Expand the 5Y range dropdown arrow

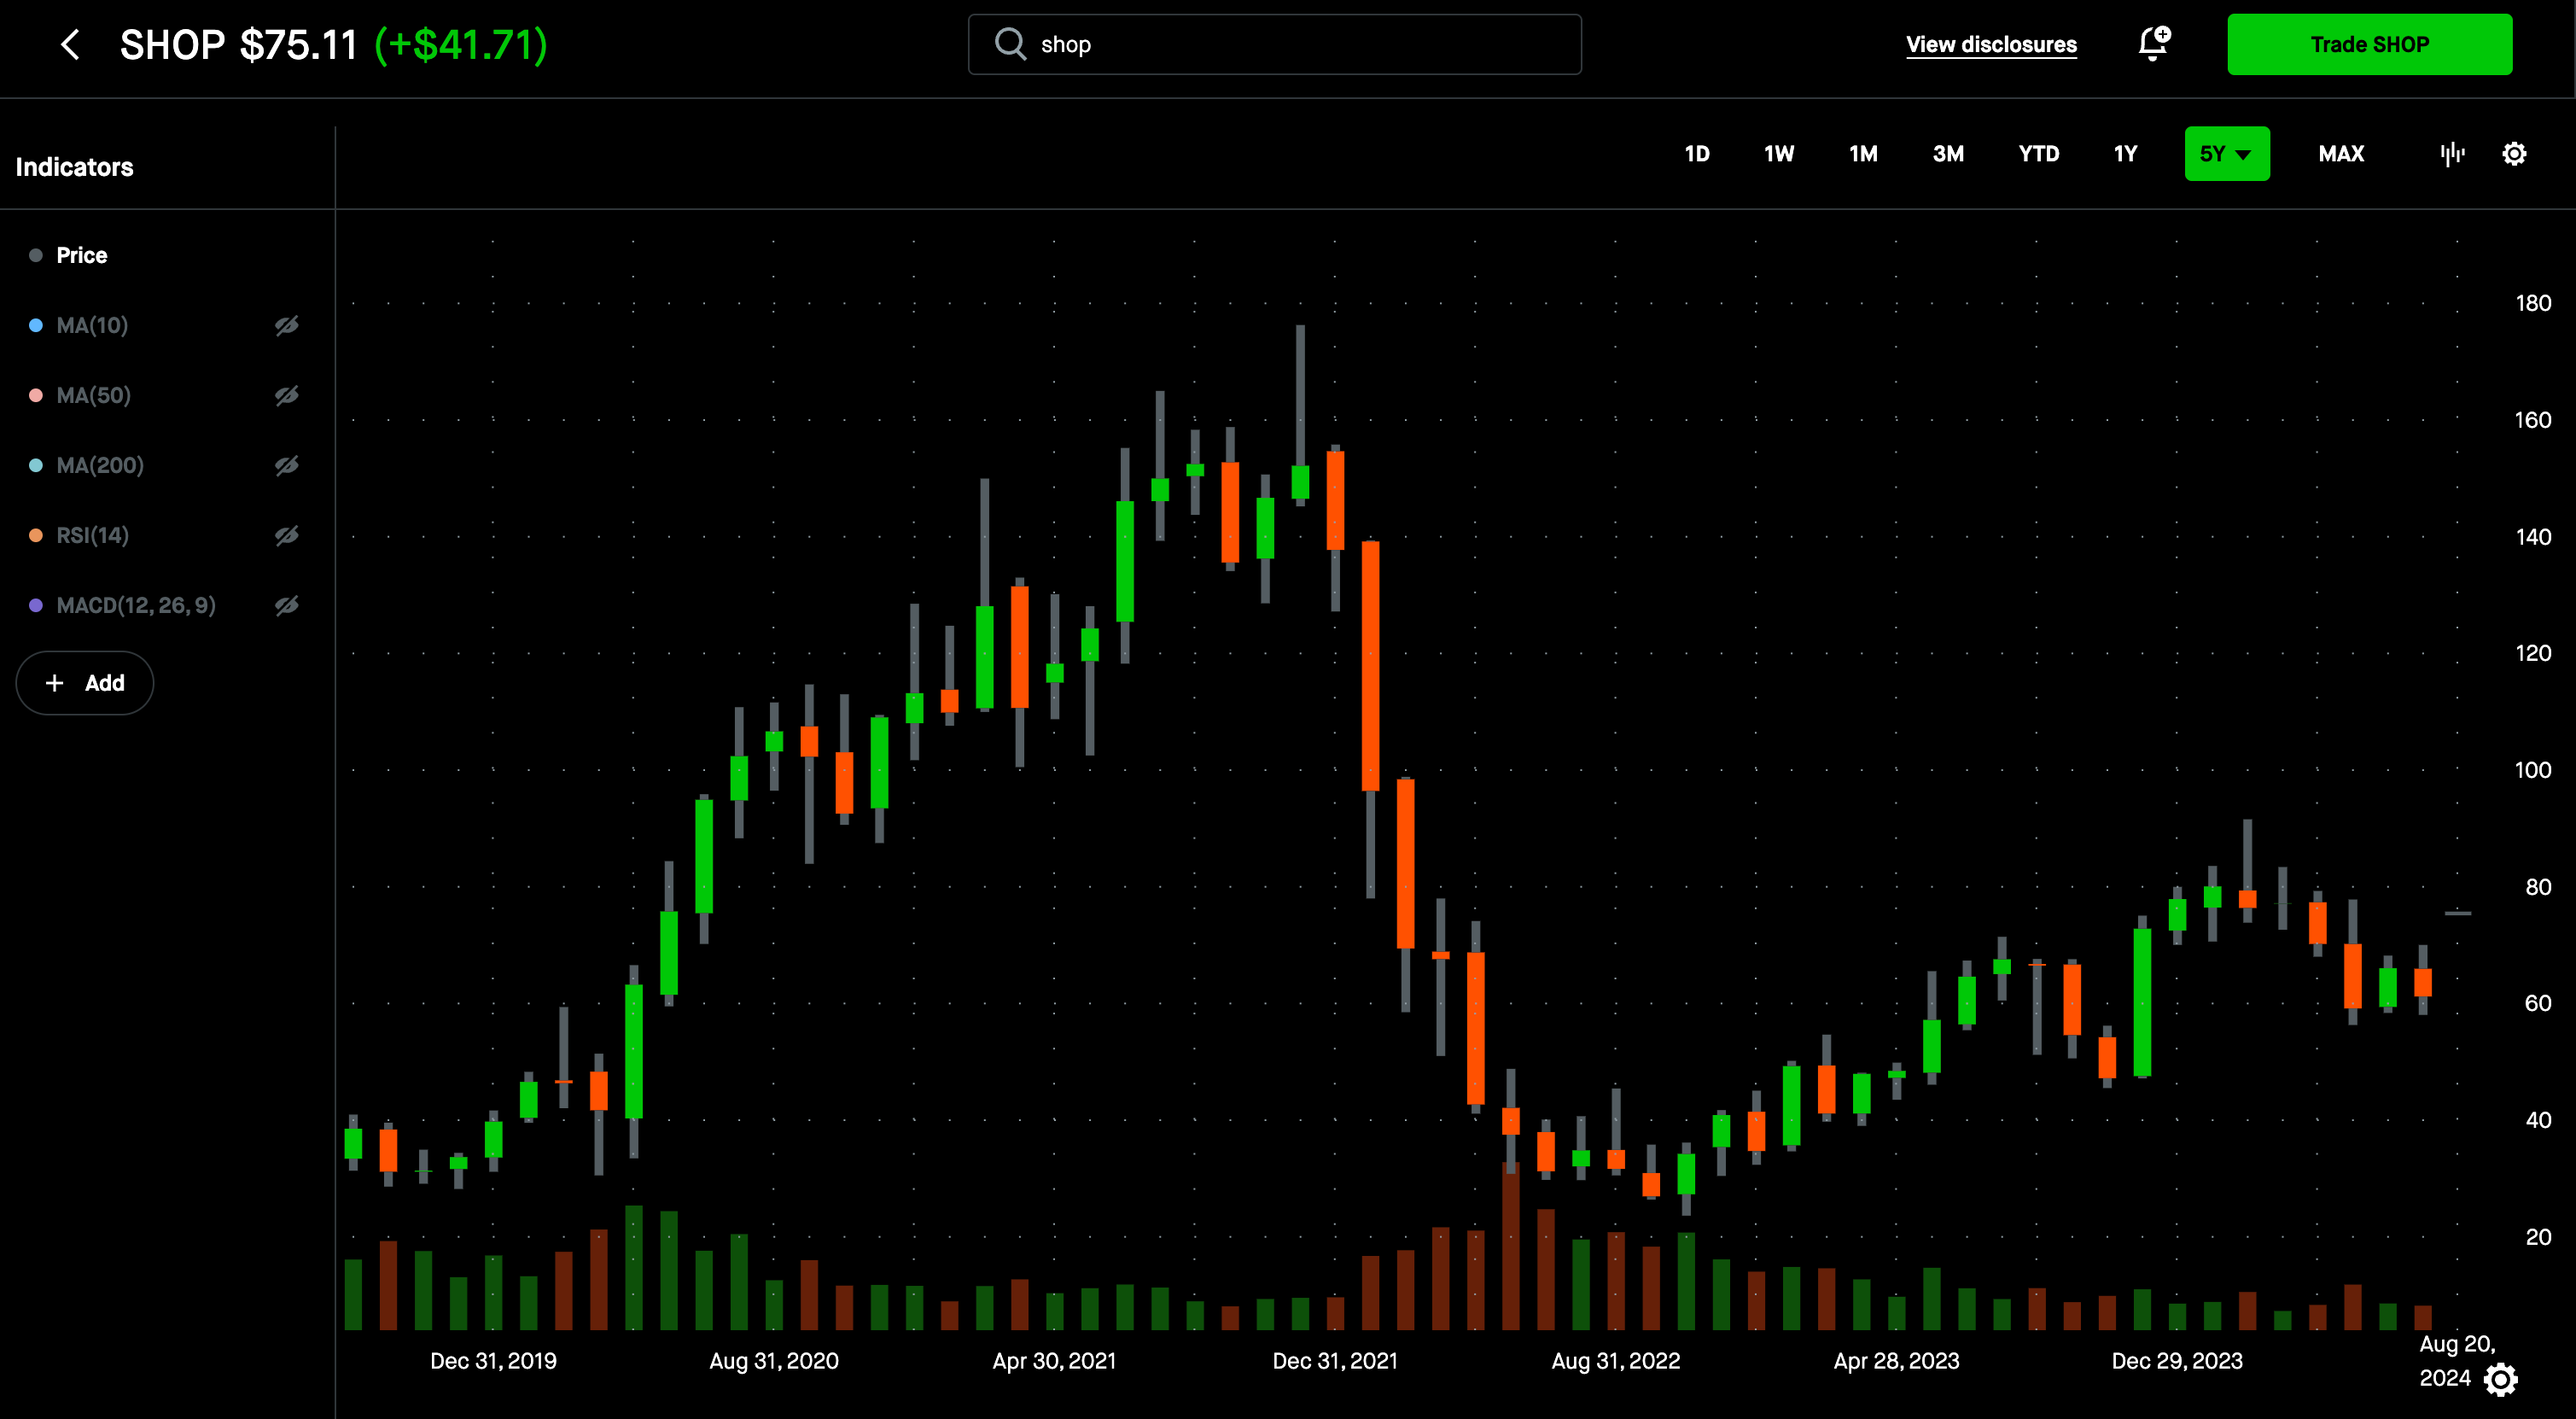point(2243,154)
